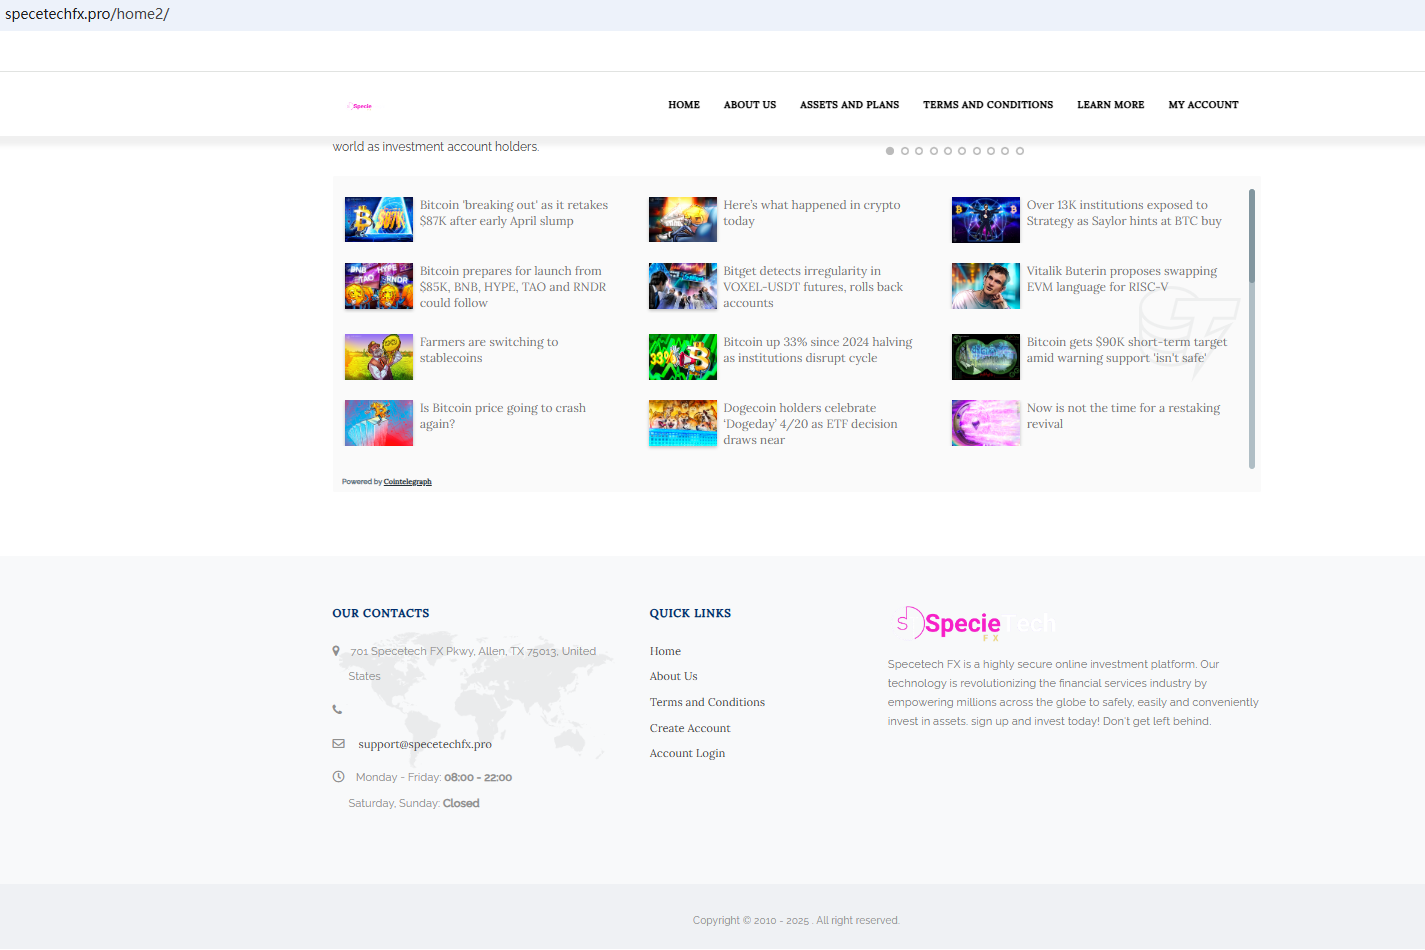Open the Home quick link
This screenshot has width=1425, height=950.
(x=665, y=651)
